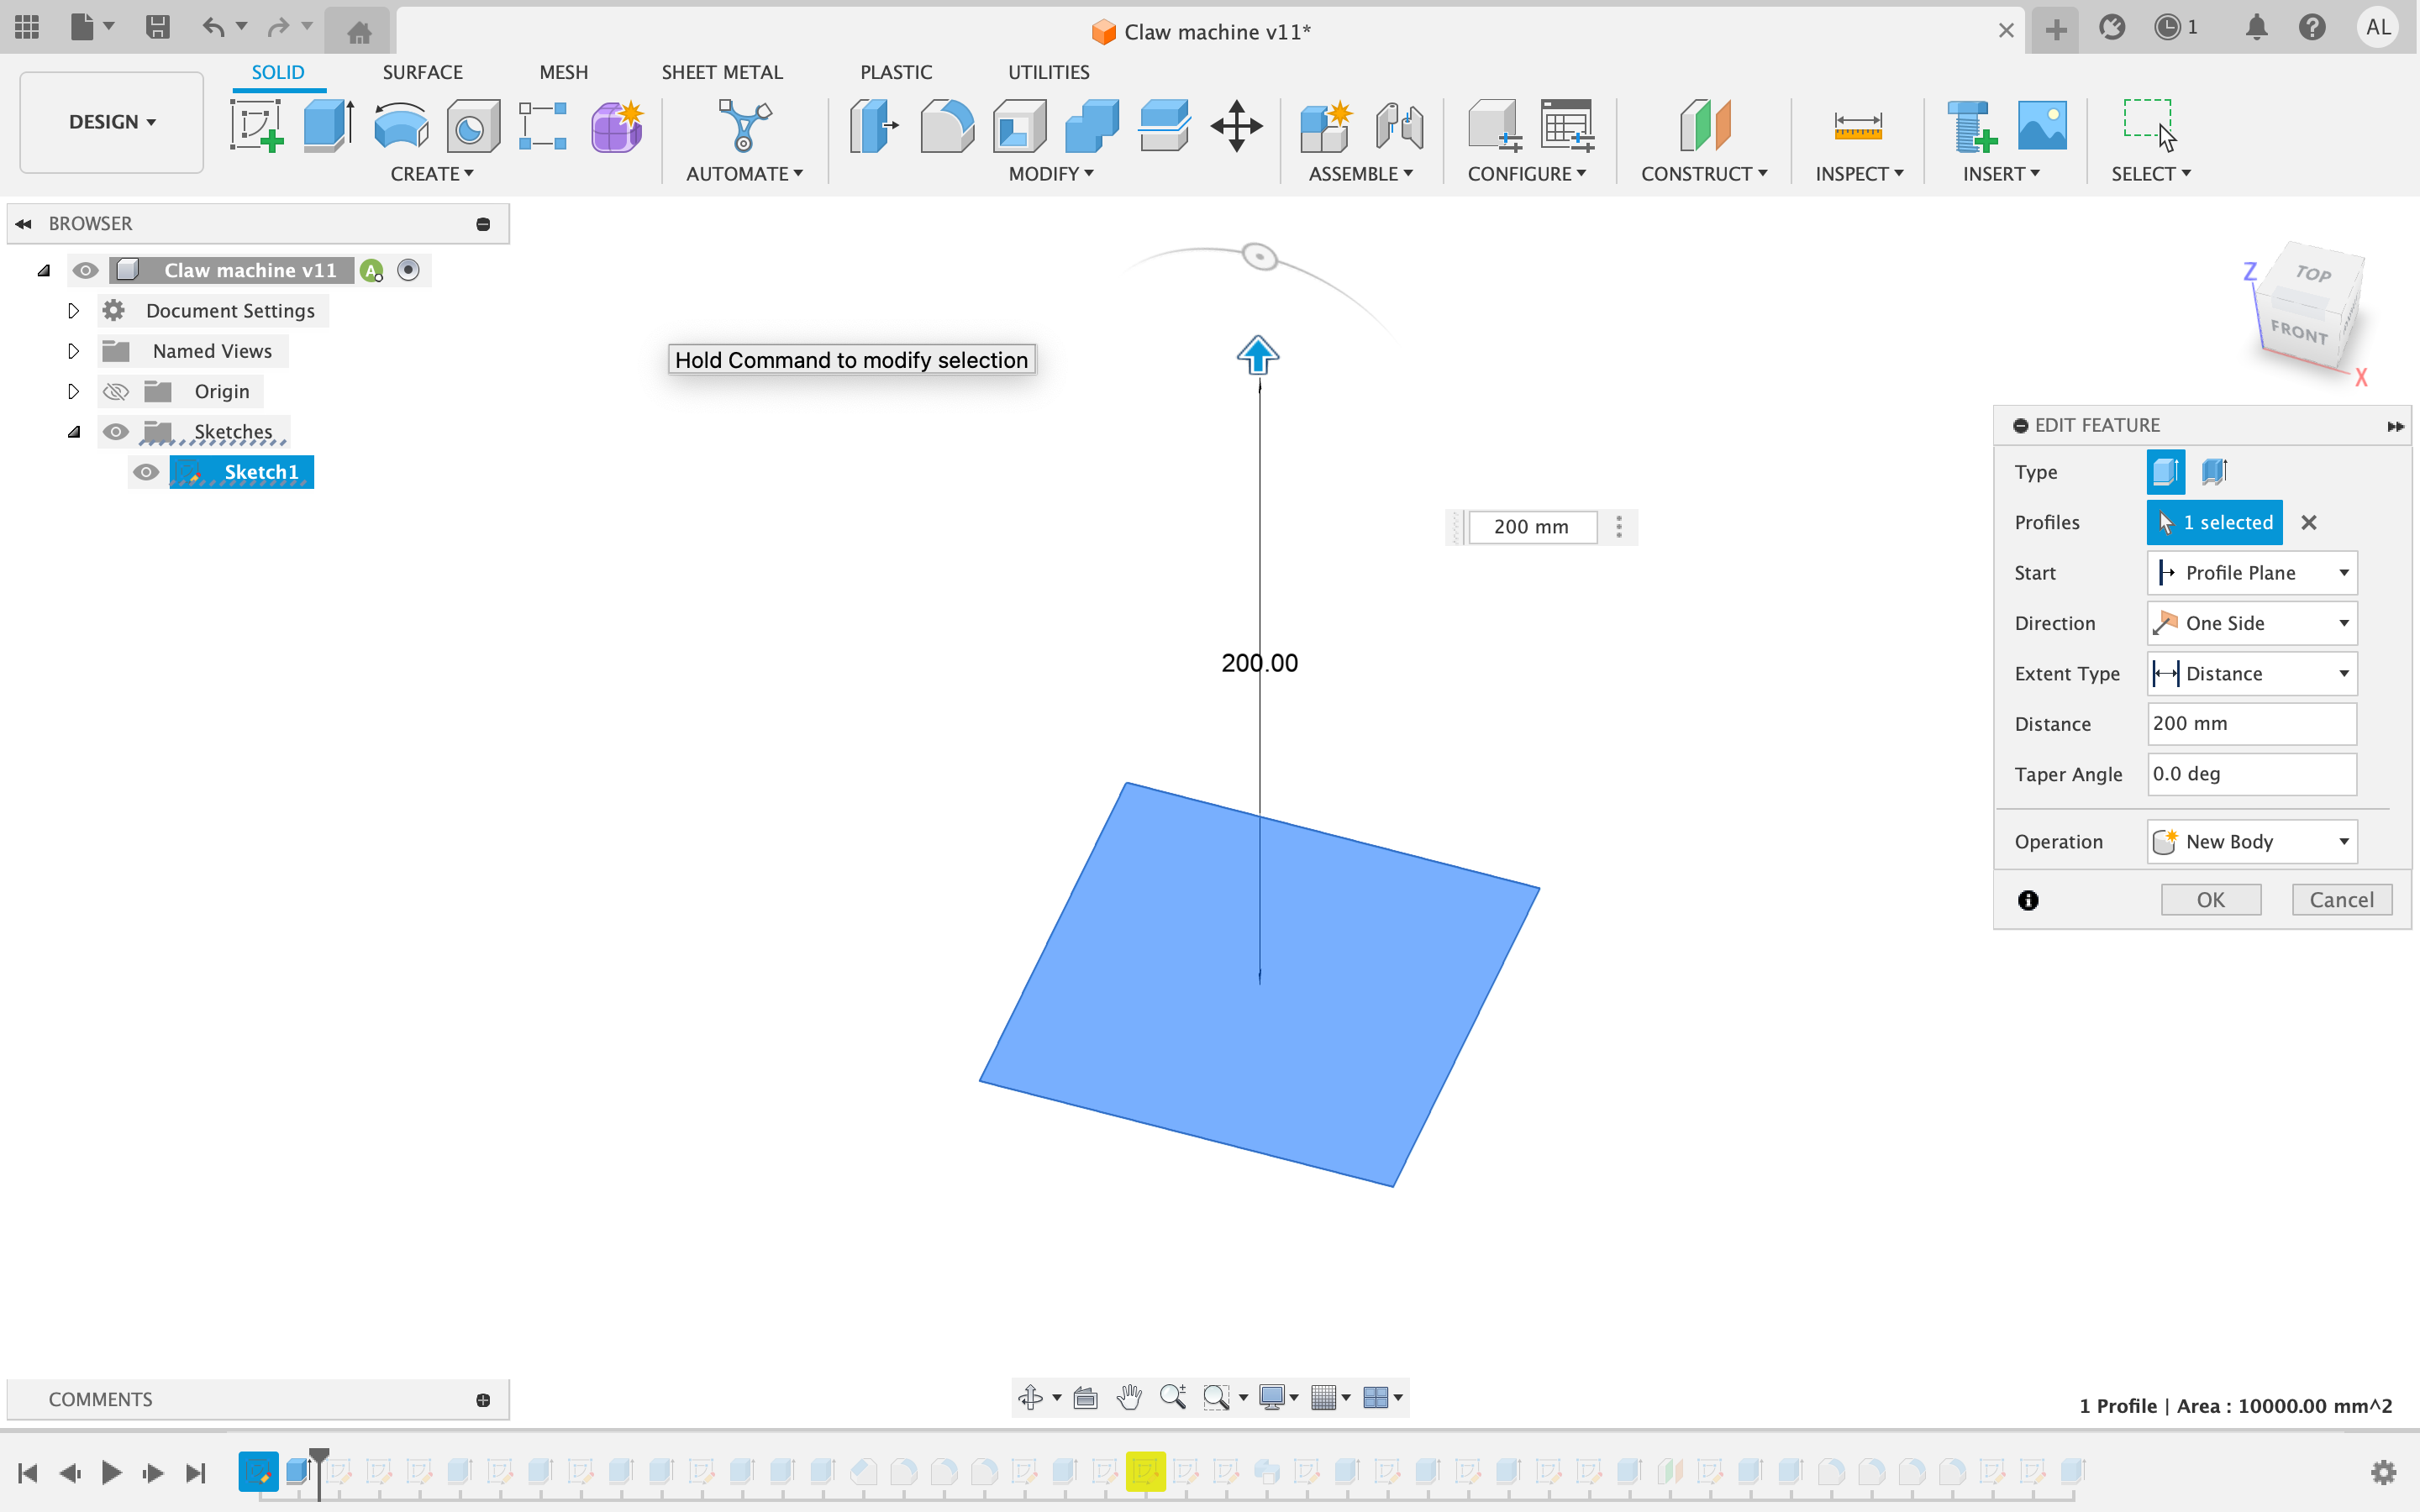
Task: Expand the Origin node
Action: coord(73,391)
